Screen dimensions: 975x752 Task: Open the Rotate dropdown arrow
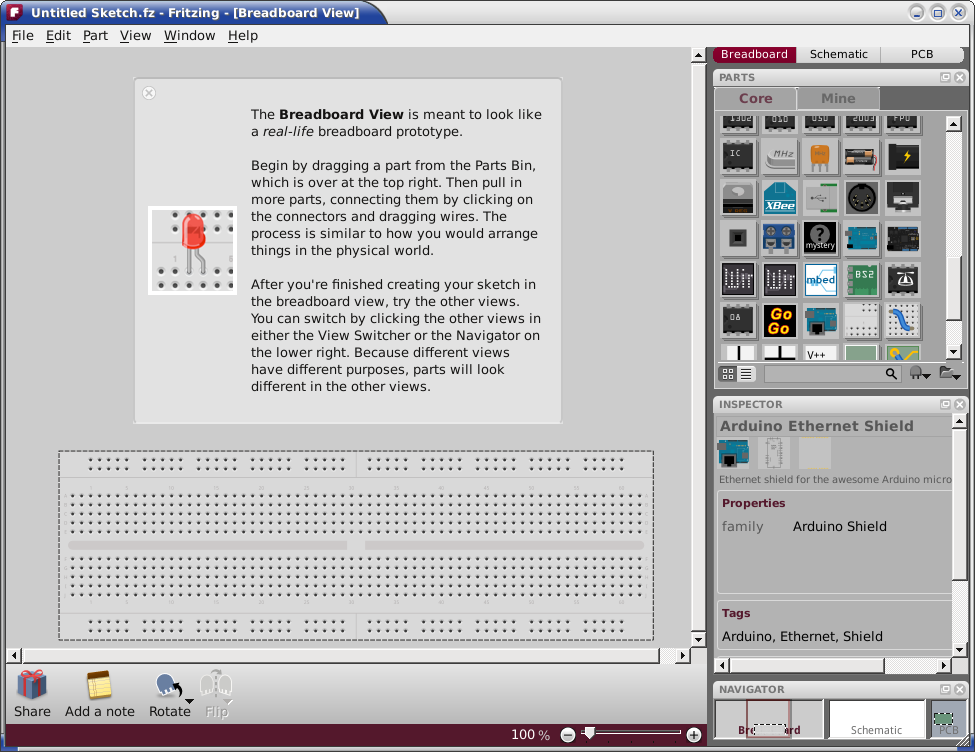point(190,701)
